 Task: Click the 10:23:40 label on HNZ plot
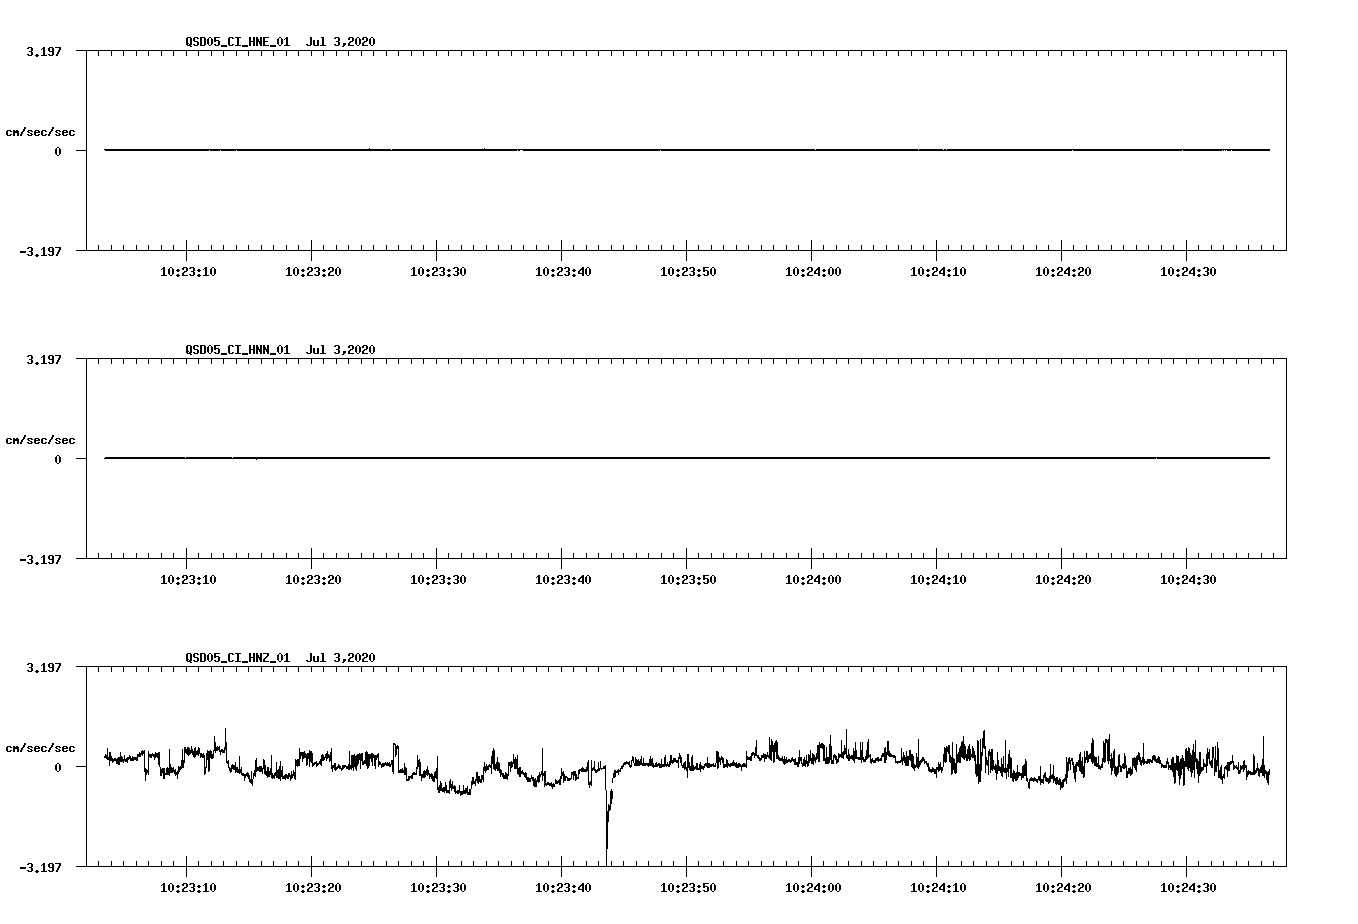[x=563, y=887]
